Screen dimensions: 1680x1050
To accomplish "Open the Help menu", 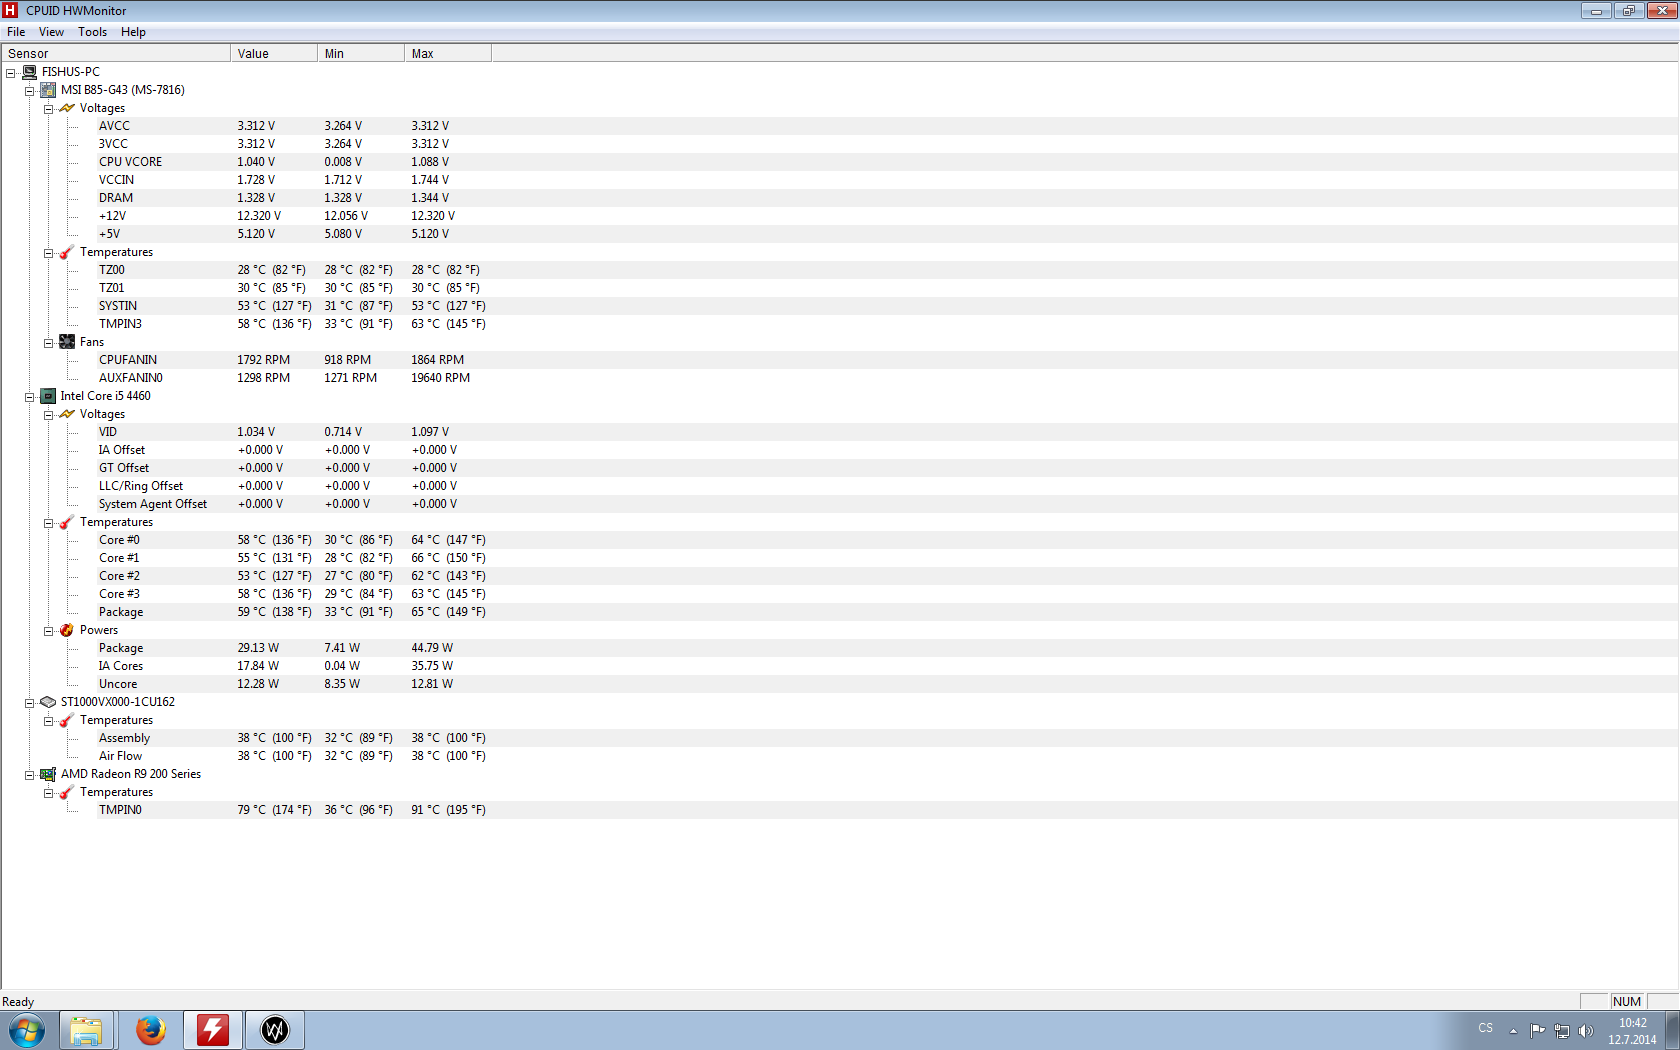I will point(133,32).
